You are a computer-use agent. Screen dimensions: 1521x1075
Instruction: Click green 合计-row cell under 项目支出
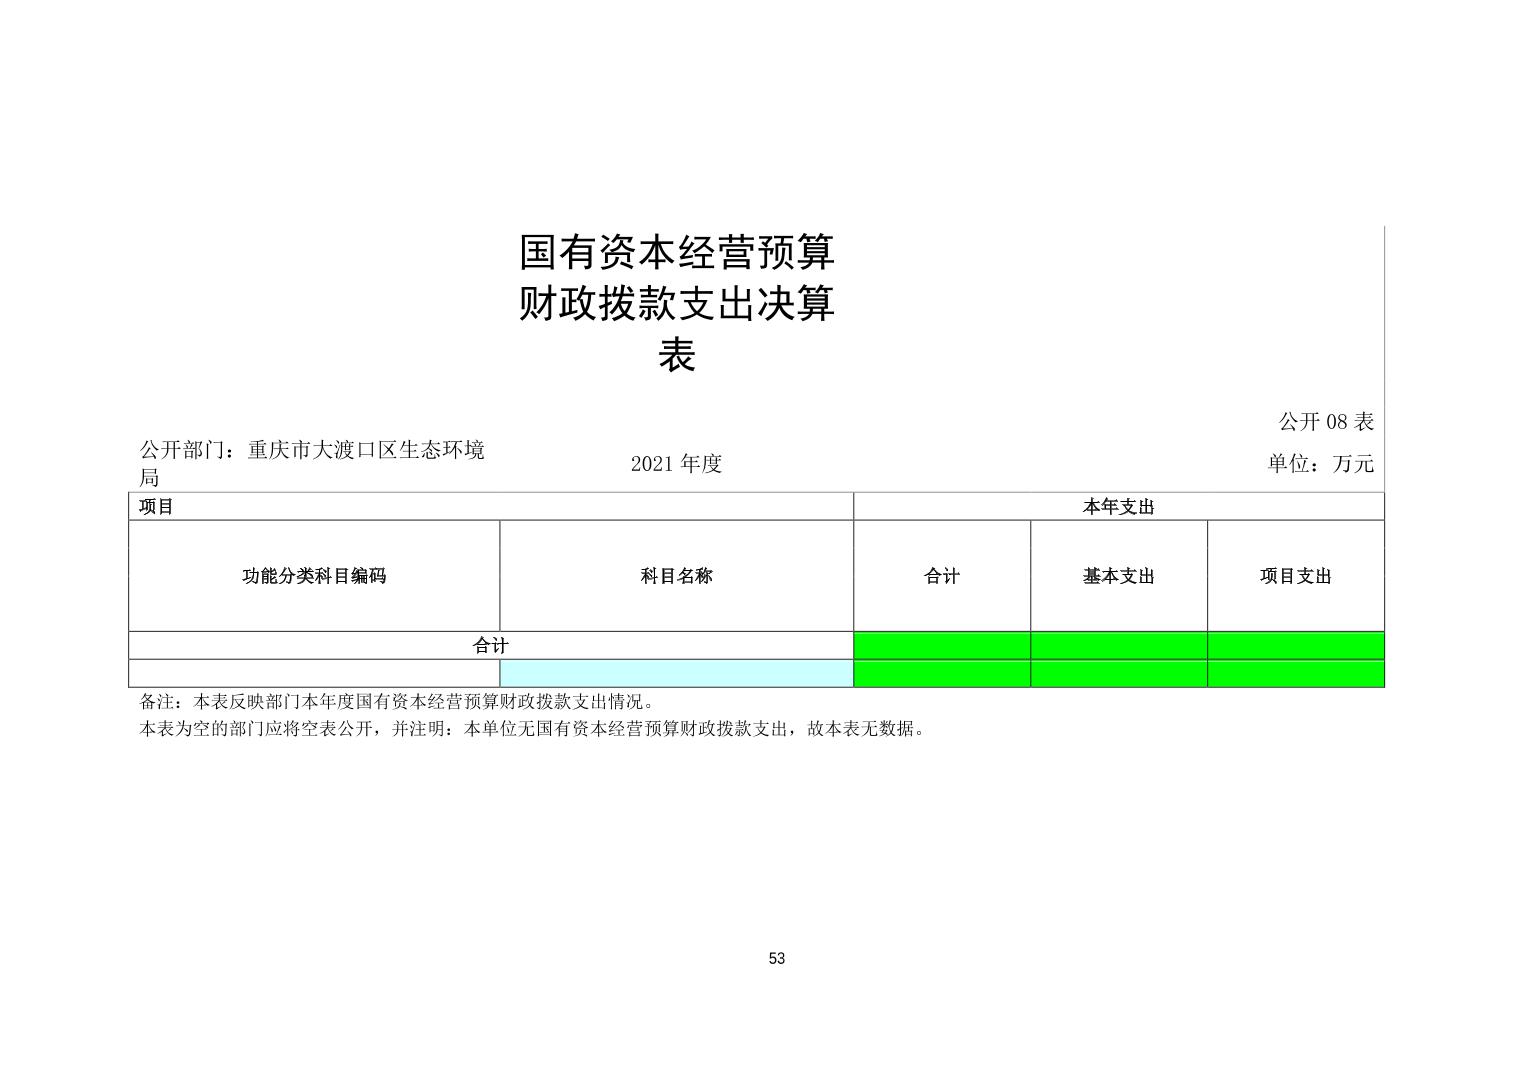coord(1295,646)
